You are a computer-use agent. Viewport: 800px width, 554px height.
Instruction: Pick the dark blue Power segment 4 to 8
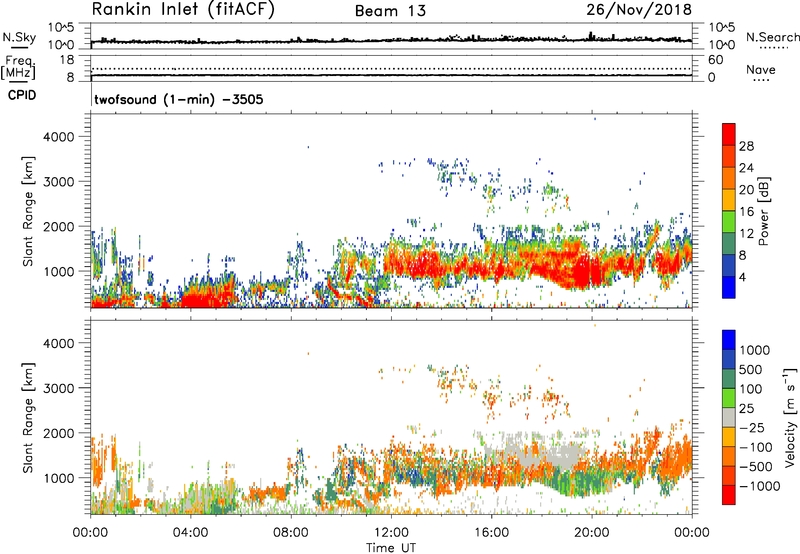(729, 266)
